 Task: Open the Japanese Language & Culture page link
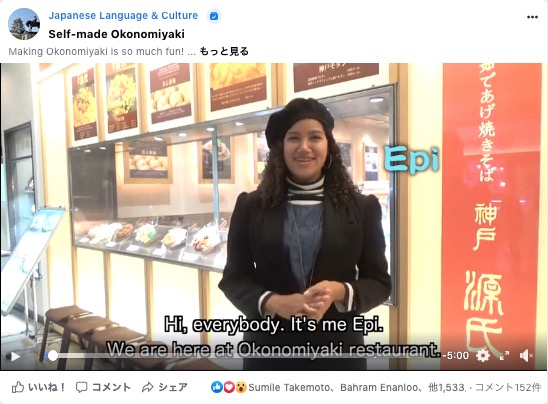click(123, 16)
